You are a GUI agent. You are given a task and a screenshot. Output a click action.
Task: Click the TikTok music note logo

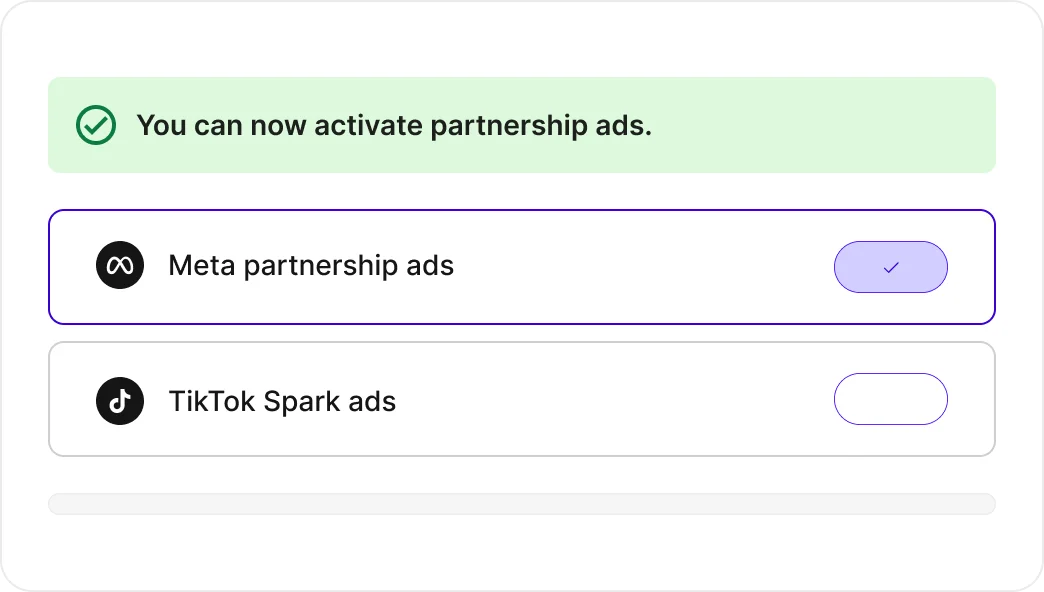point(120,402)
